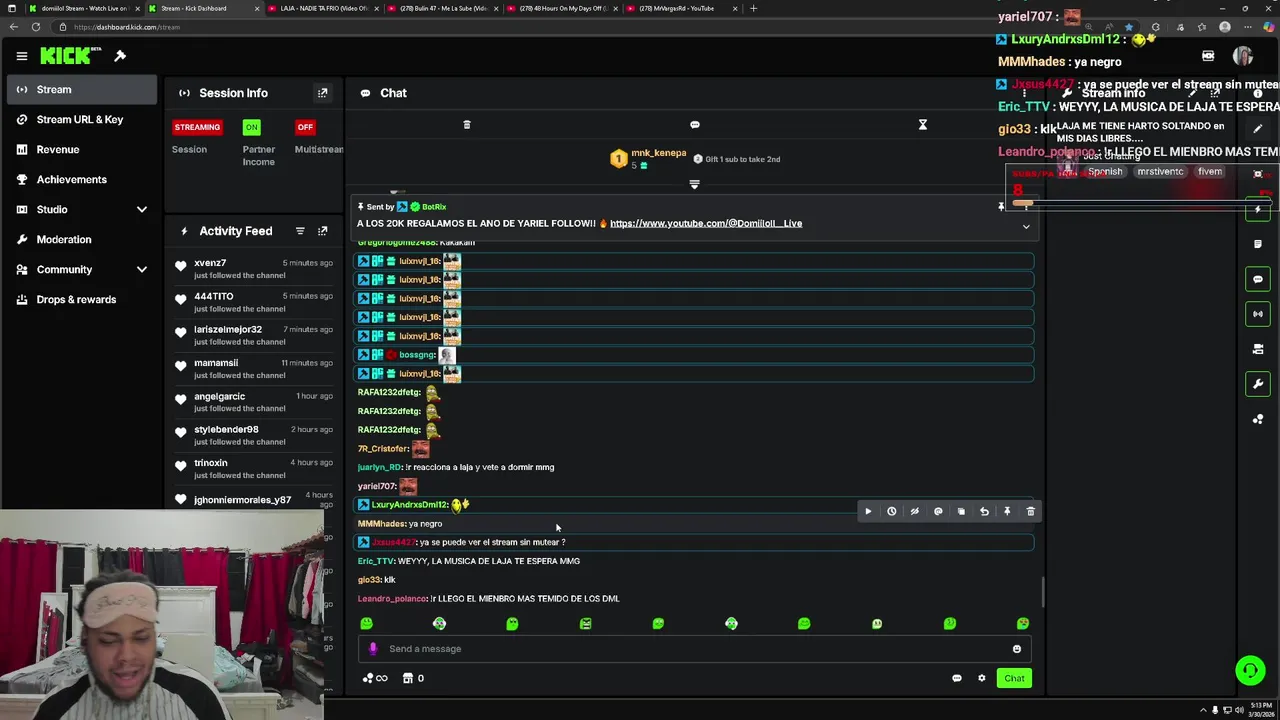Expand the Community submenu chevron
Image resolution: width=1280 pixels, height=720 pixels.
pos(142,269)
